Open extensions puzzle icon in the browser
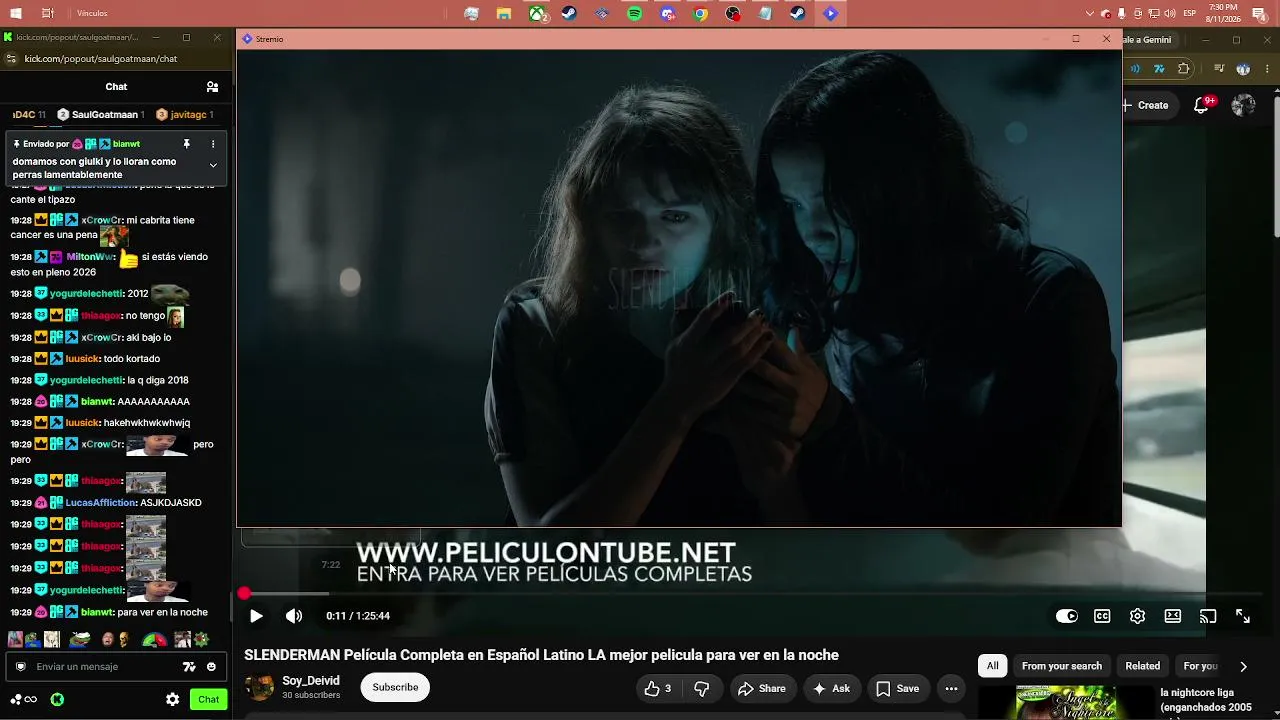This screenshot has width=1280, height=720. click(1184, 69)
